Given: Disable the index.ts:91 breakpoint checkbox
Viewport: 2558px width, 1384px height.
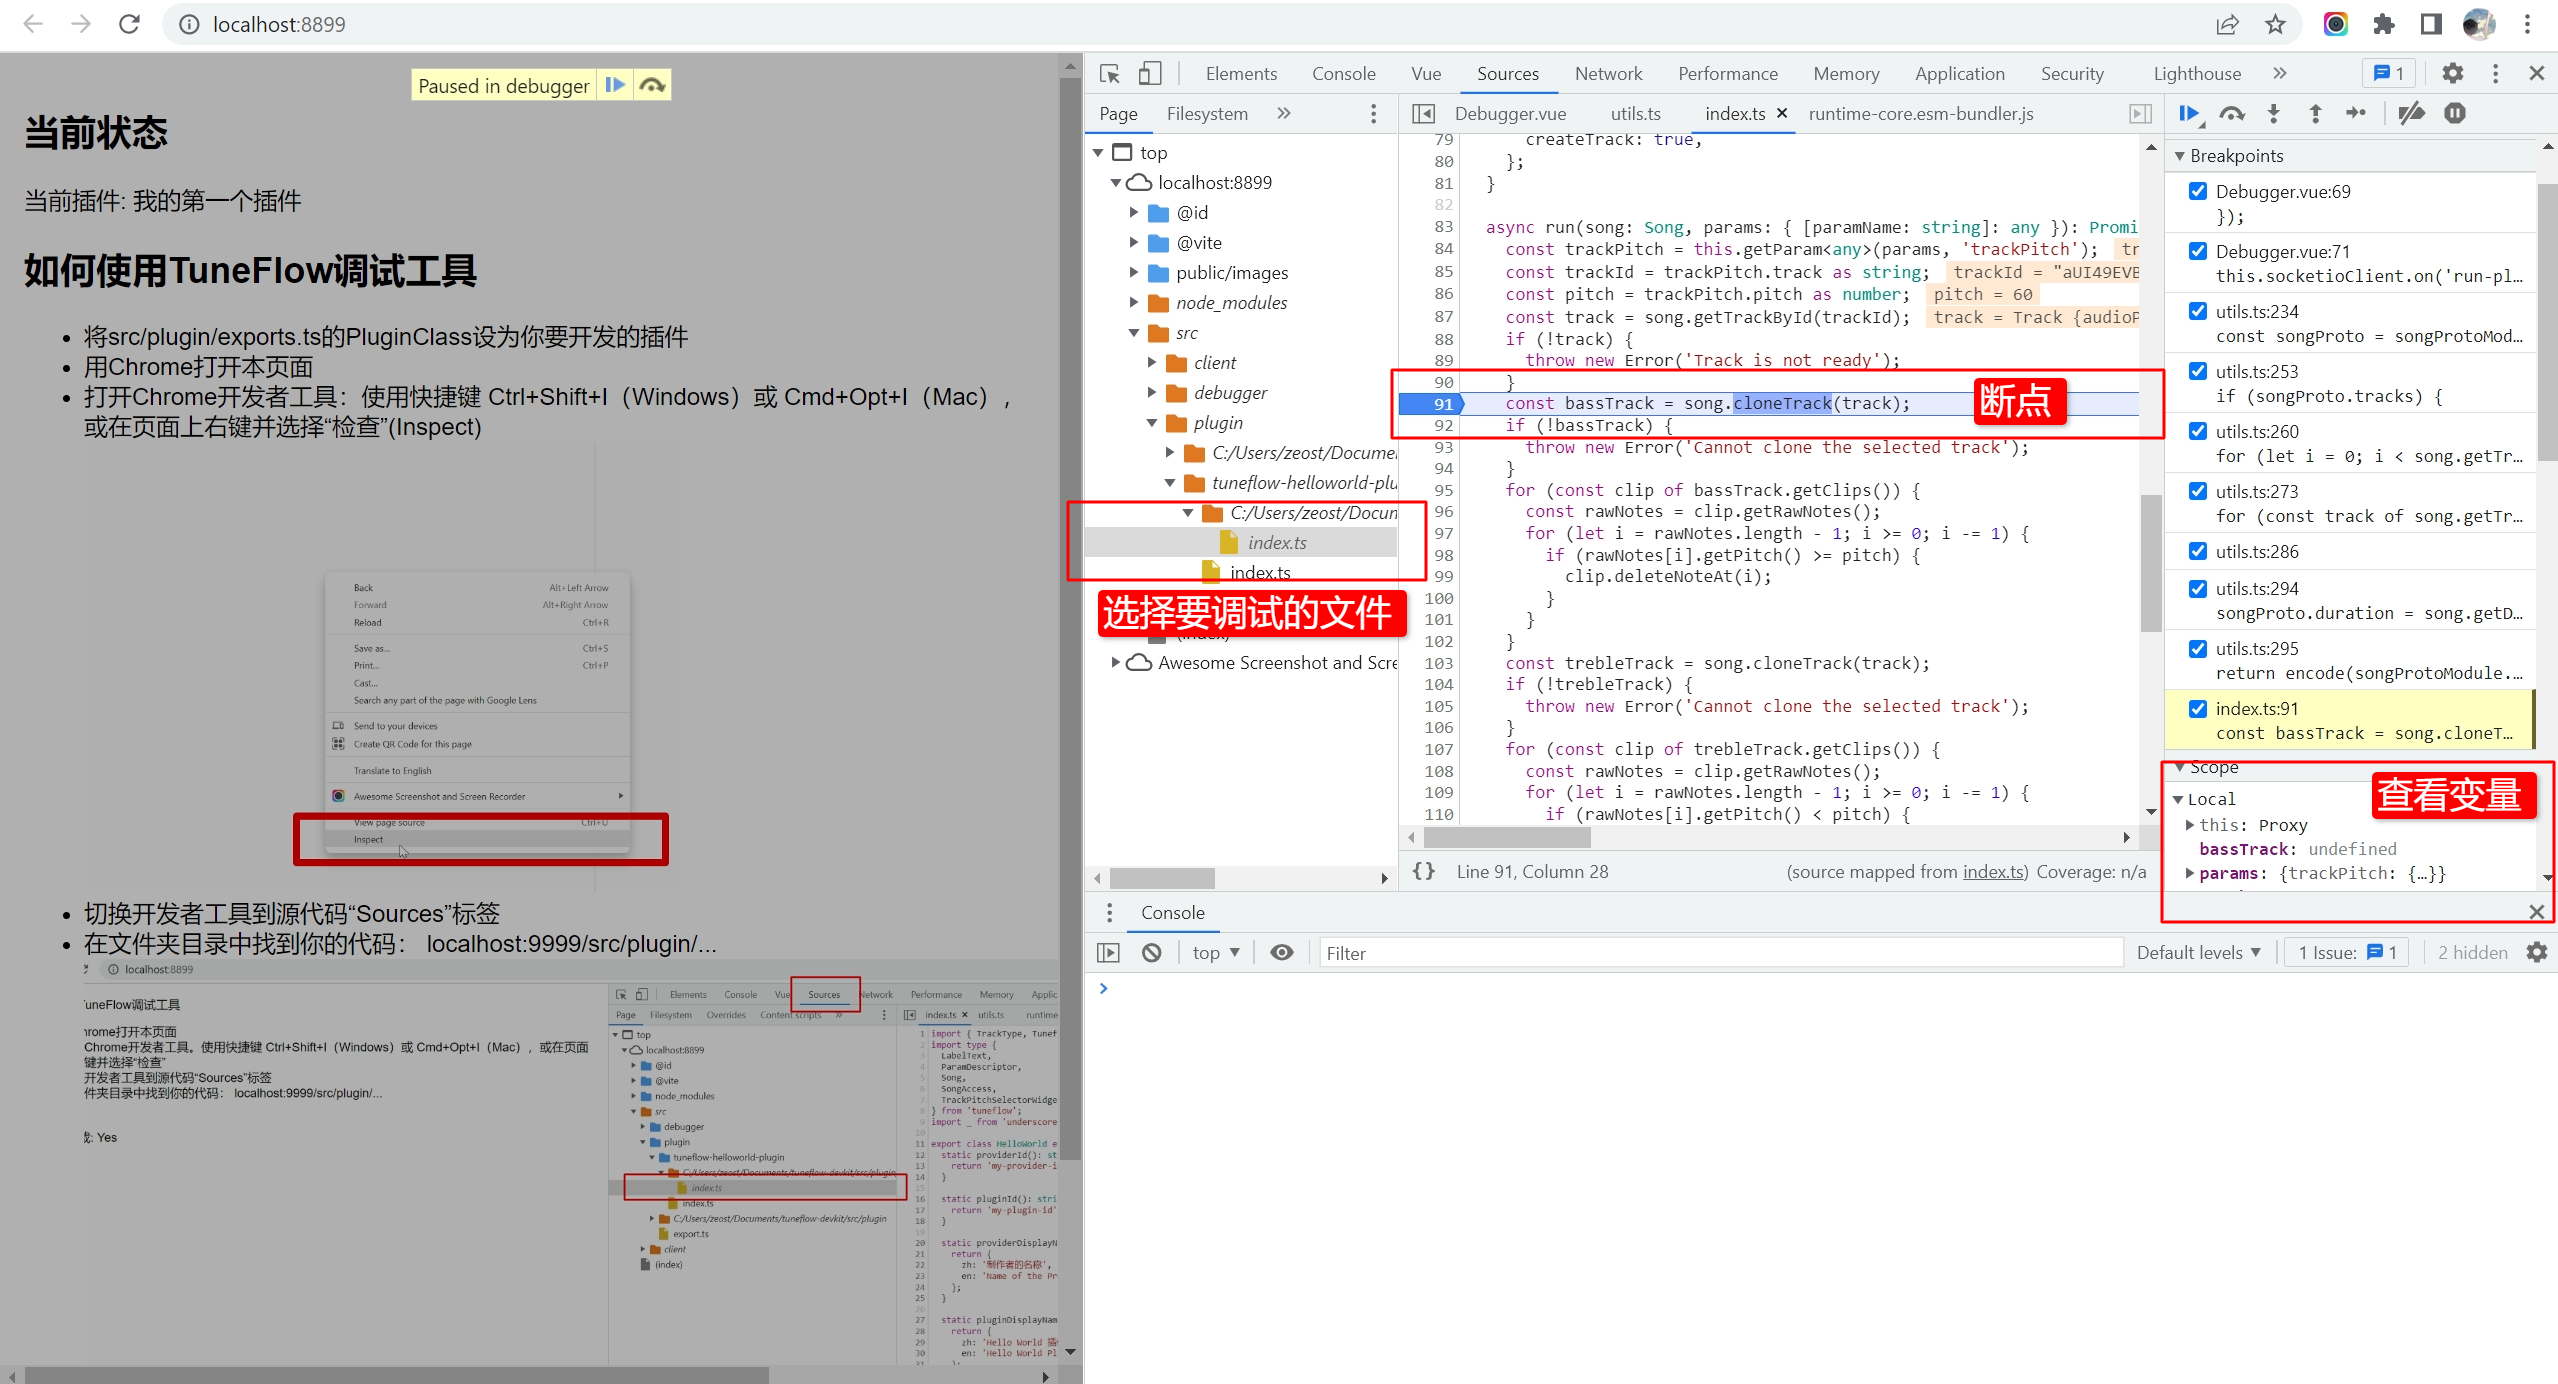Looking at the screenshot, I should pos(2198,708).
